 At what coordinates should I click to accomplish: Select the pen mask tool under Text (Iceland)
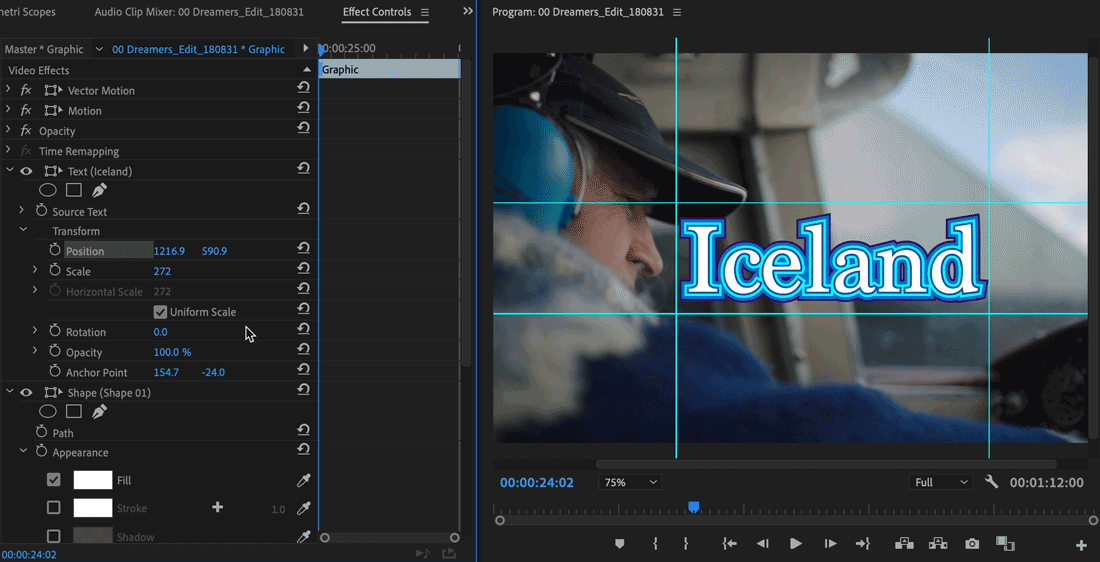[99, 190]
